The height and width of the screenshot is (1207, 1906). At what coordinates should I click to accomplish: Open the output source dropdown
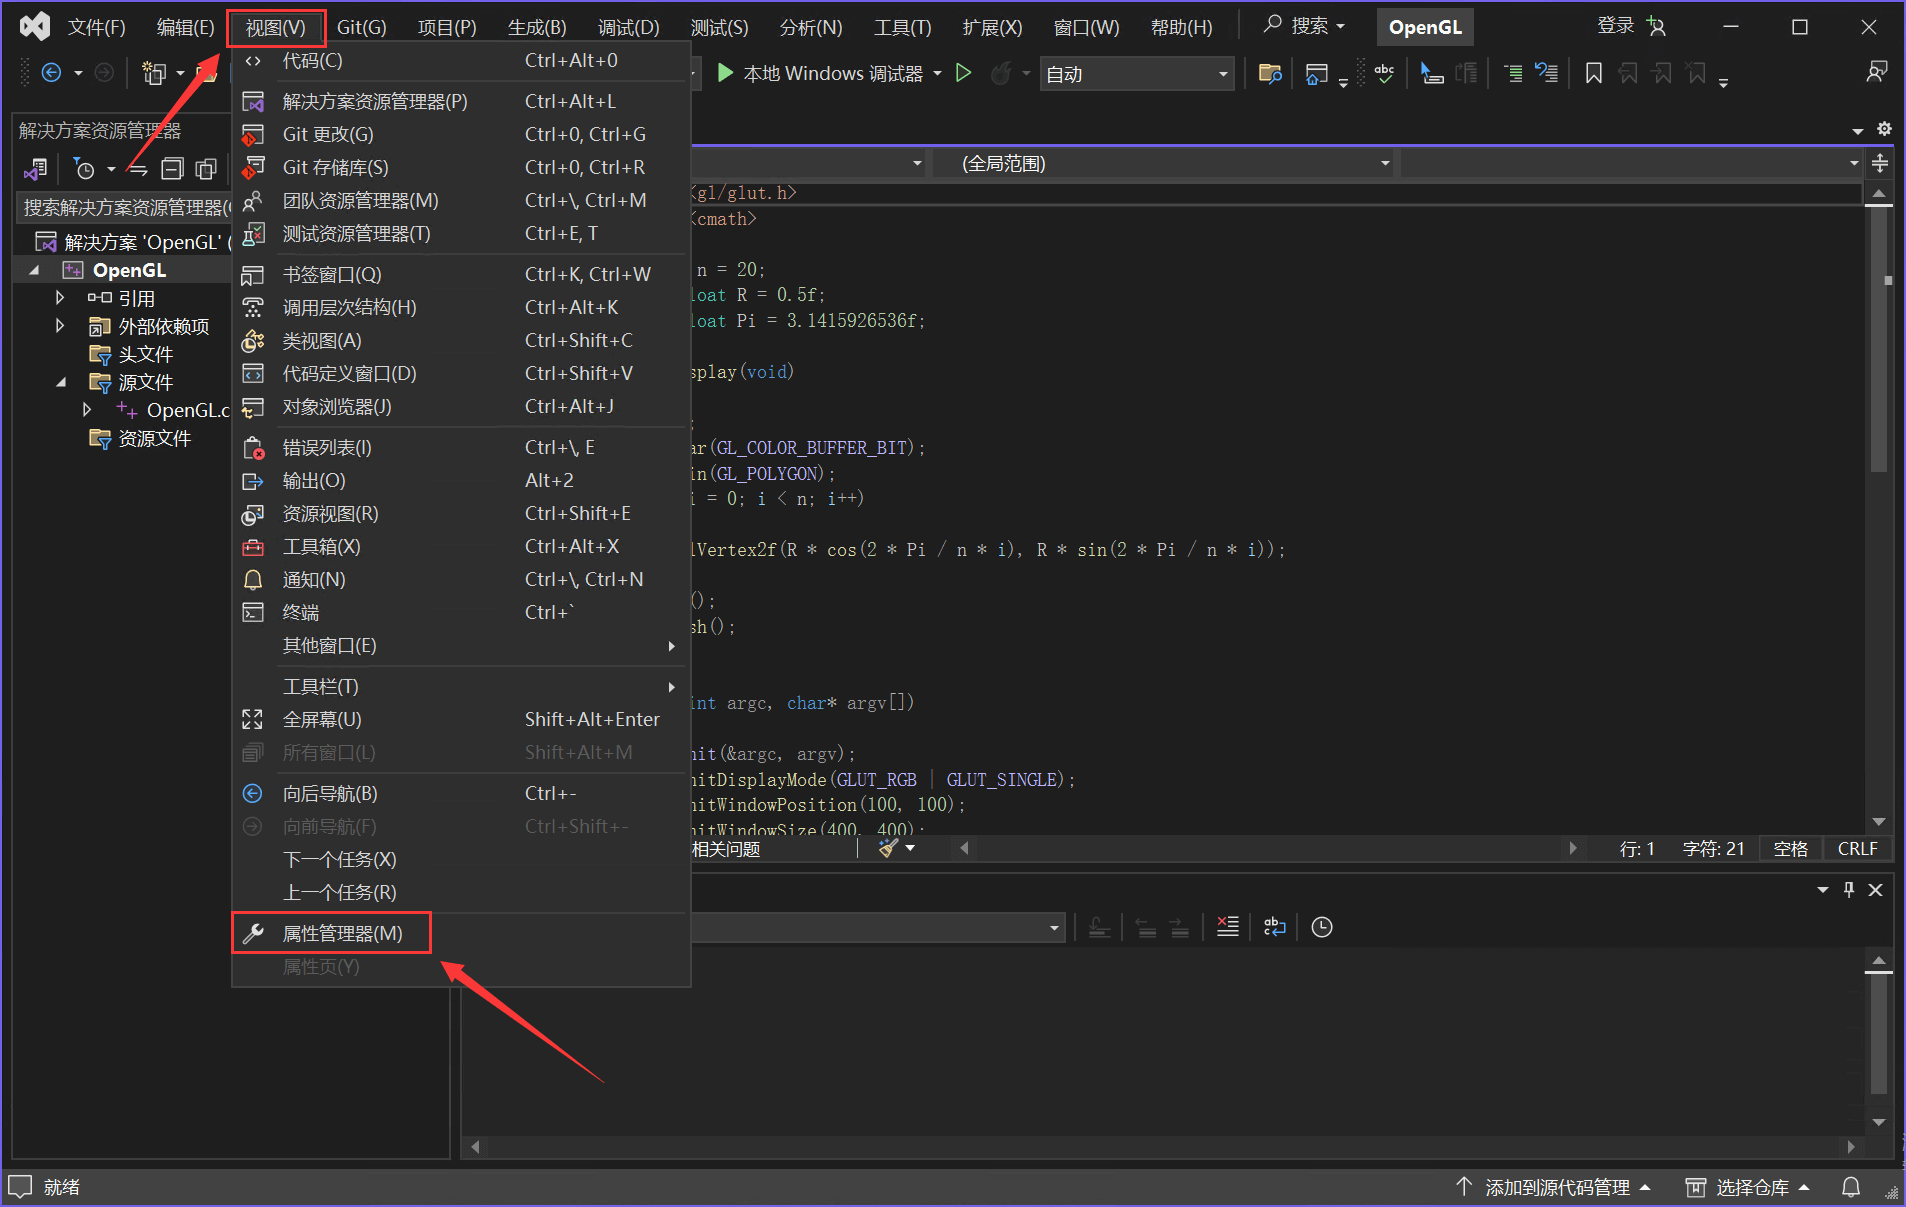pyautogui.click(x=876, y=927)
